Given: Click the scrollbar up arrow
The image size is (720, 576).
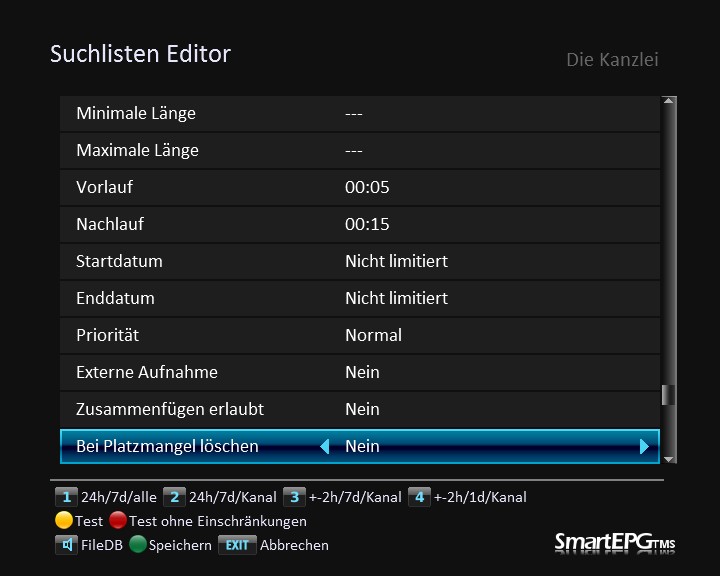Looking at the screenshot, I should [669, 102].
